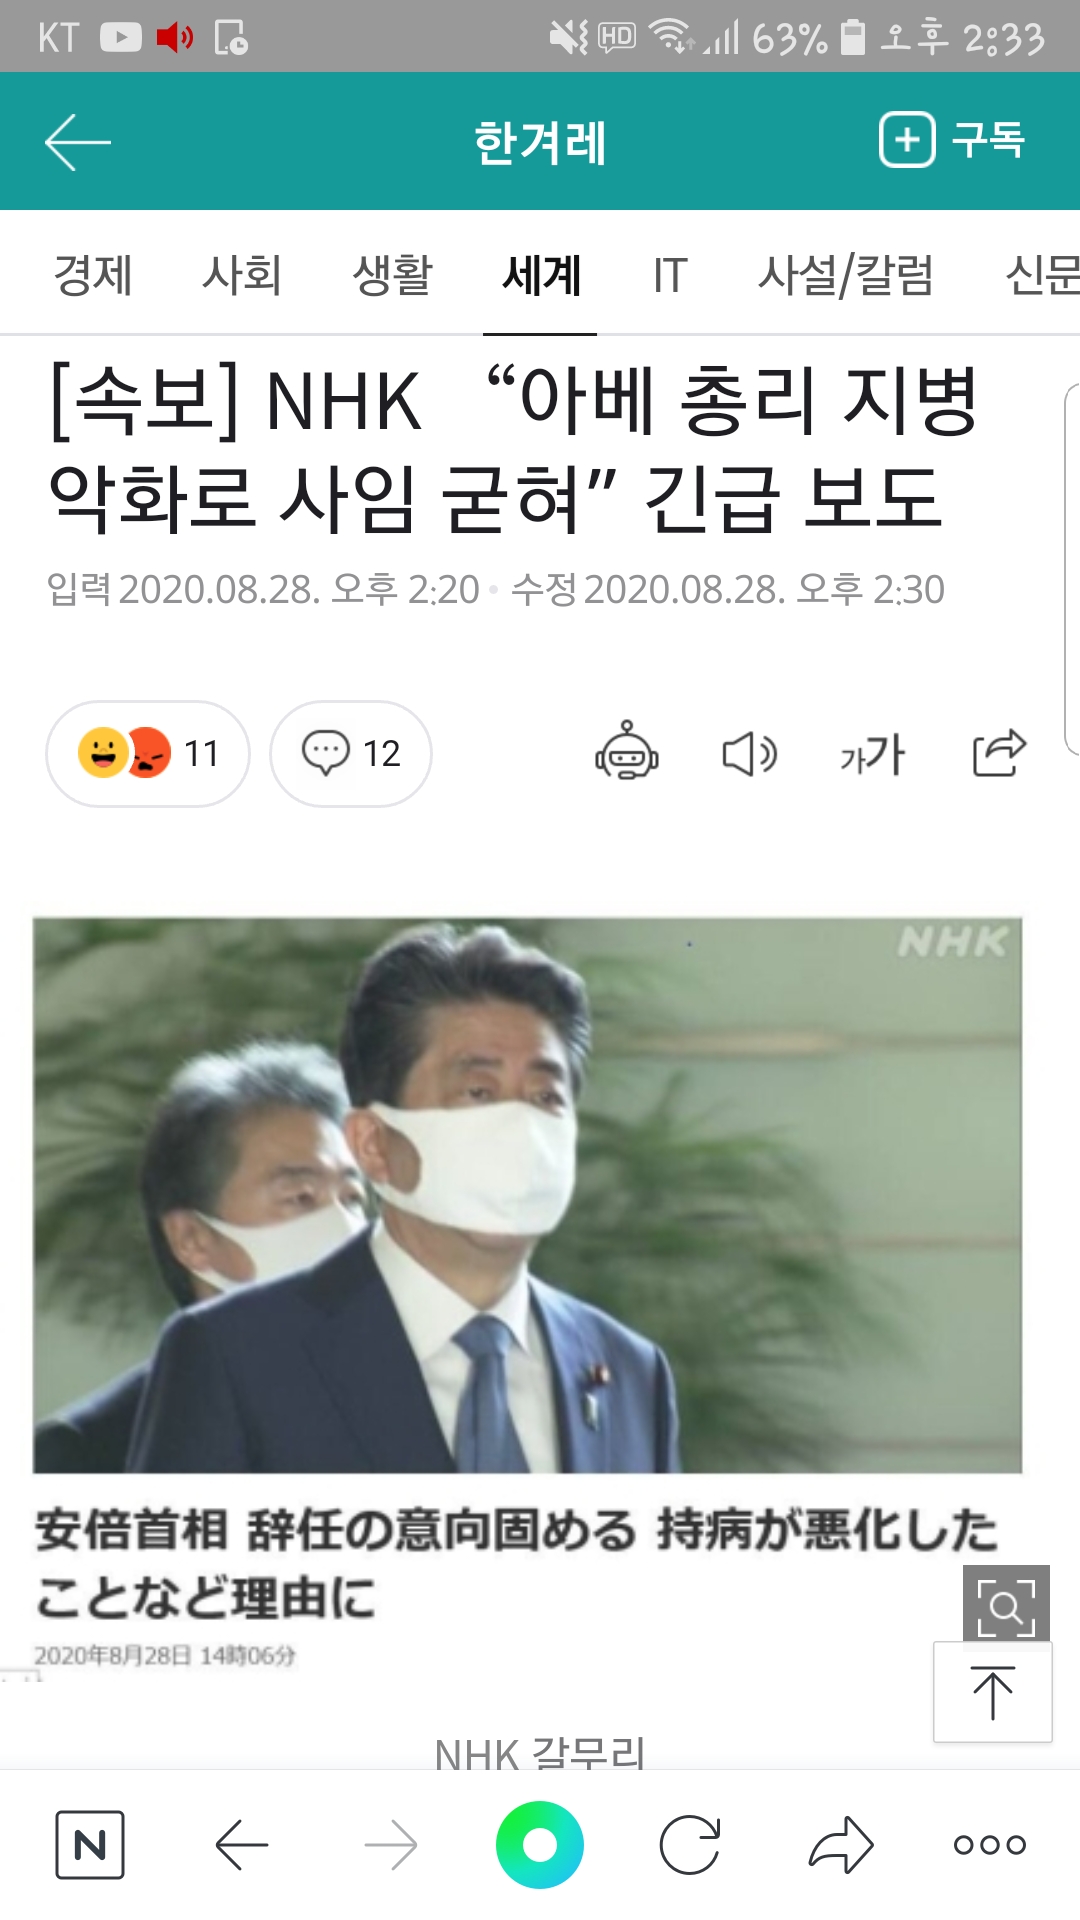
Task: Open the reactions emoji button showing 11
Action: pyautogui.click(x=148, y=754)
